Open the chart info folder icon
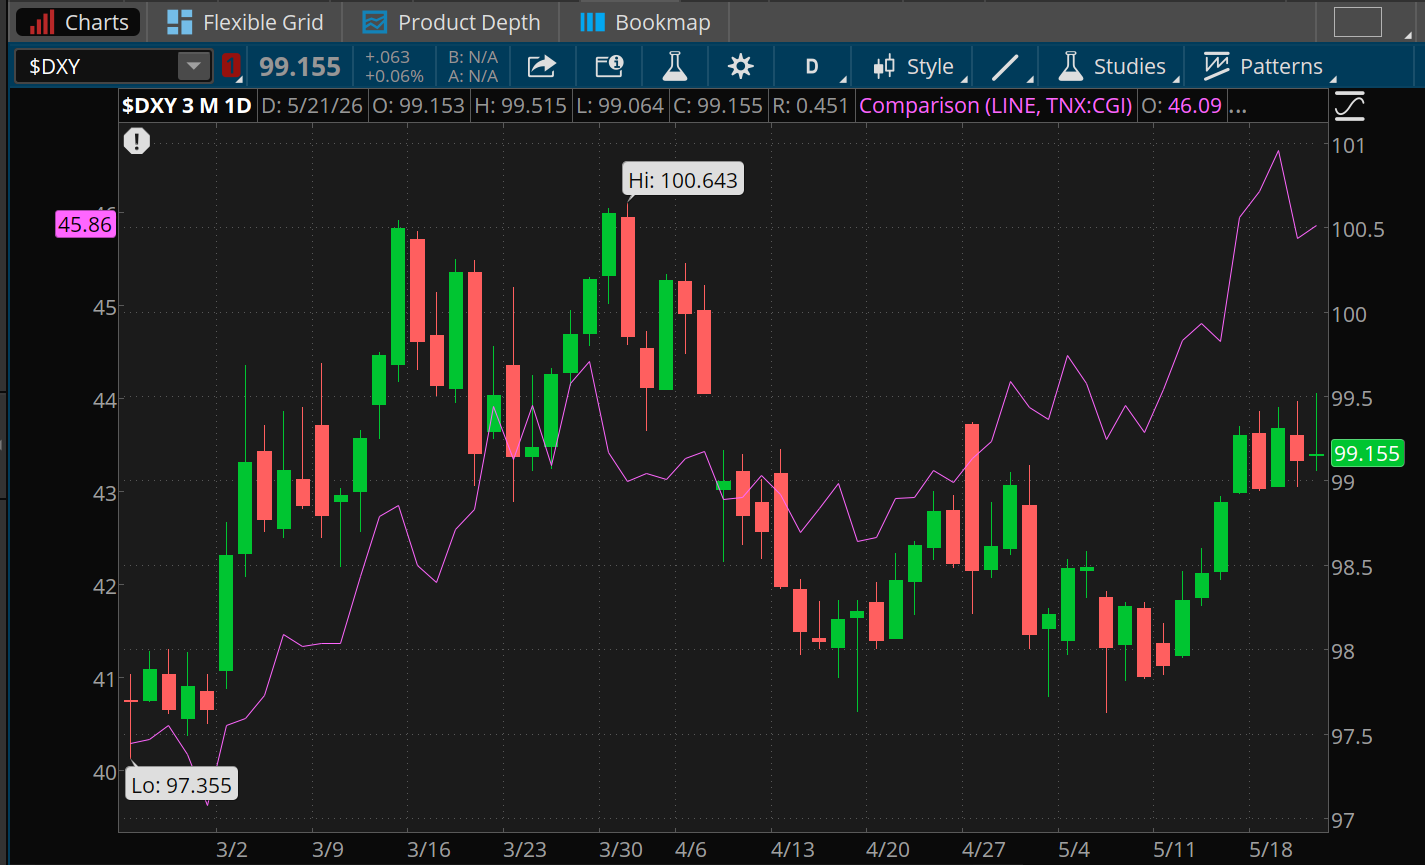 (x=609, y=67)
